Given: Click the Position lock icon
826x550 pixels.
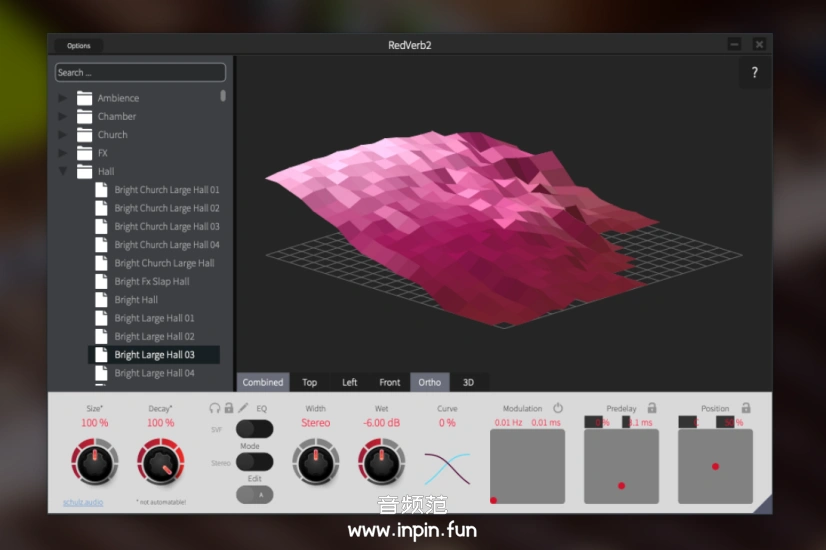Looking at the screenshot, I should click(746, 408).
